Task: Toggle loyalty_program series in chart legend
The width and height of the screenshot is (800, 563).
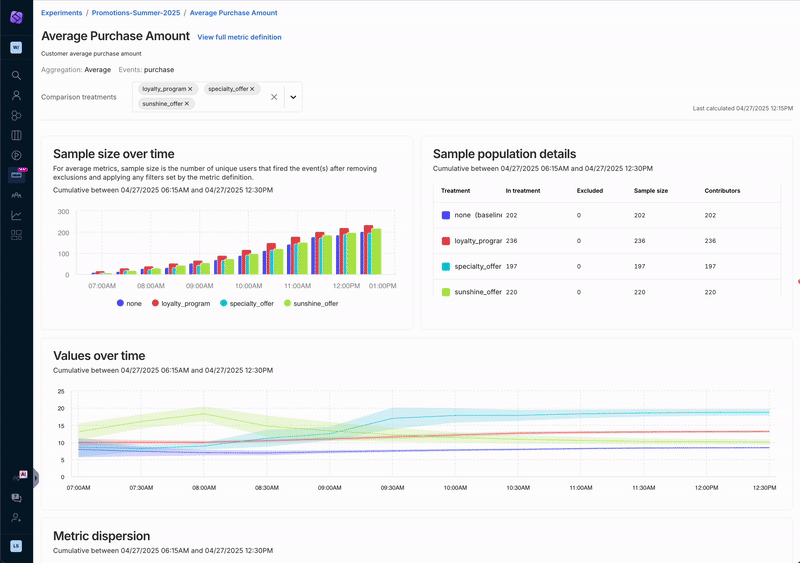Action: coord(180,303)
